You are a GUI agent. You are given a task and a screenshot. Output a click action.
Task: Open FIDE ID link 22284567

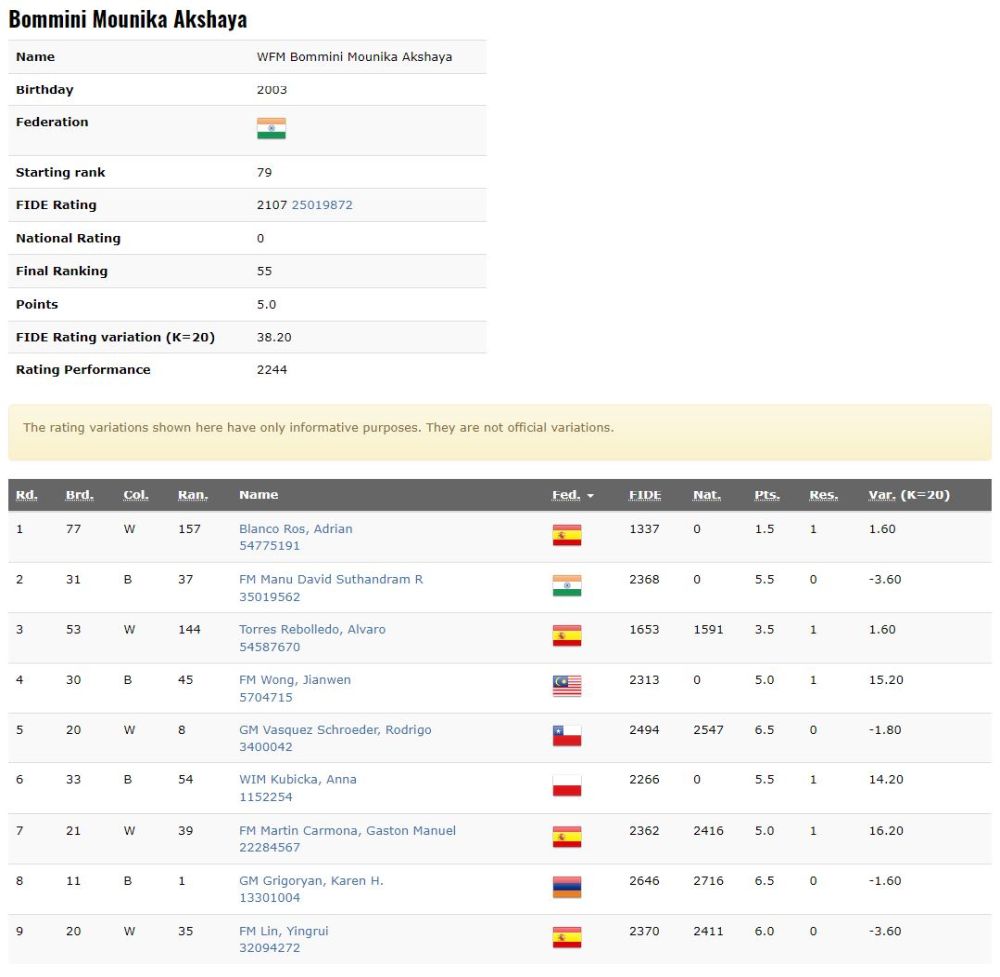tap(270, 847)
